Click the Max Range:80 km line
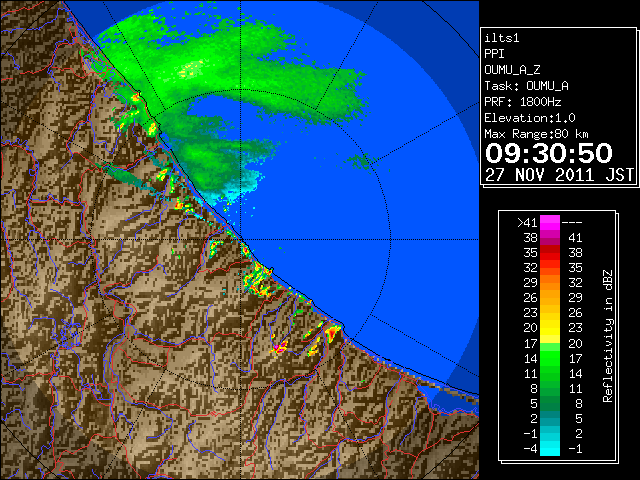 click(536, 134)
